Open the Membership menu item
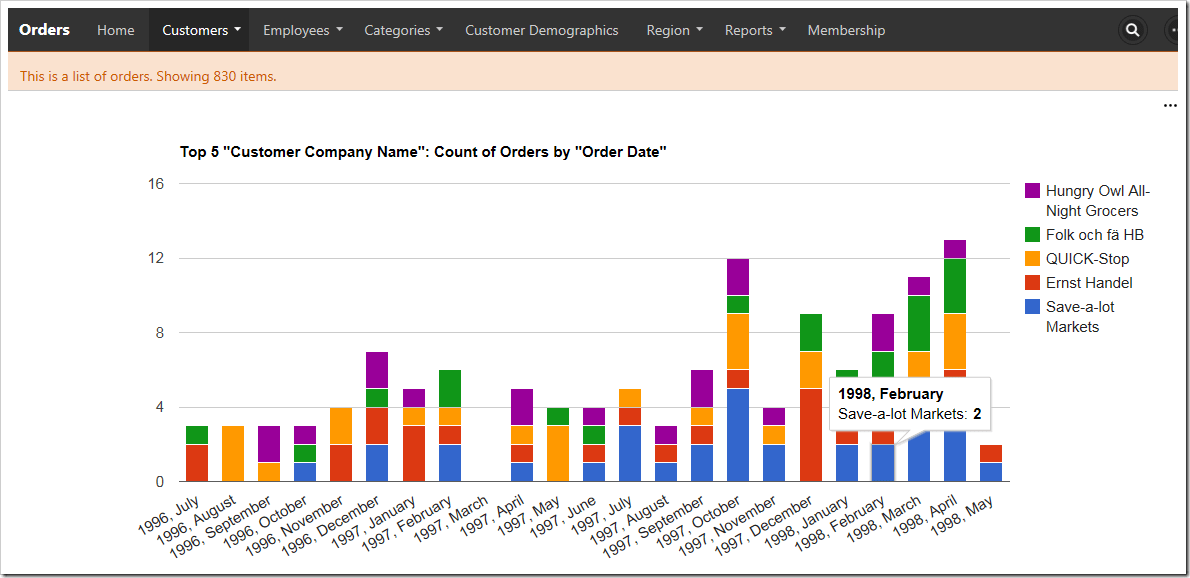This screenshot has width=1190, height=578. 846,30
